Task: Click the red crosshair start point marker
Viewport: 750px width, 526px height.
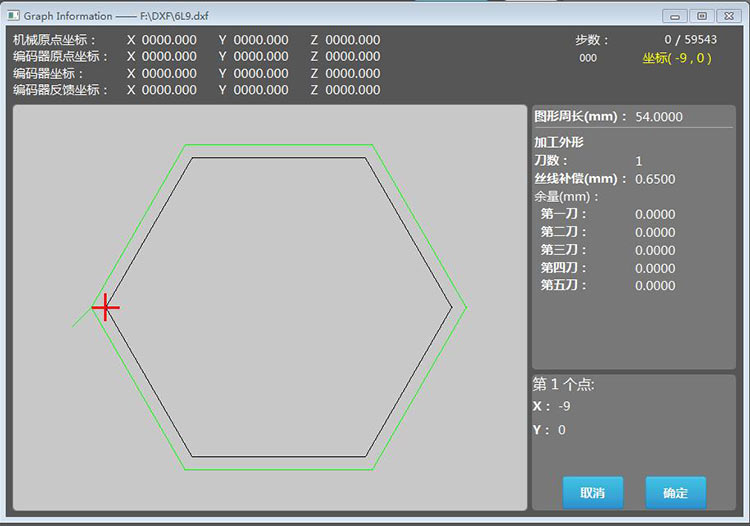Action: pos(105,307)
